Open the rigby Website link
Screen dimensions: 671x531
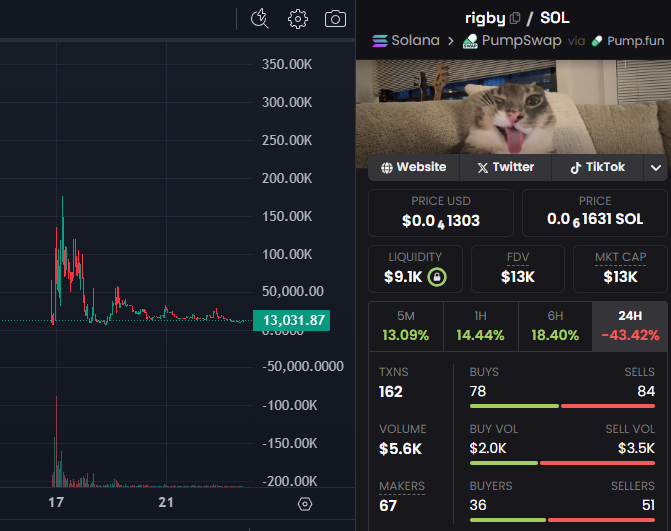tap(414, 167)
